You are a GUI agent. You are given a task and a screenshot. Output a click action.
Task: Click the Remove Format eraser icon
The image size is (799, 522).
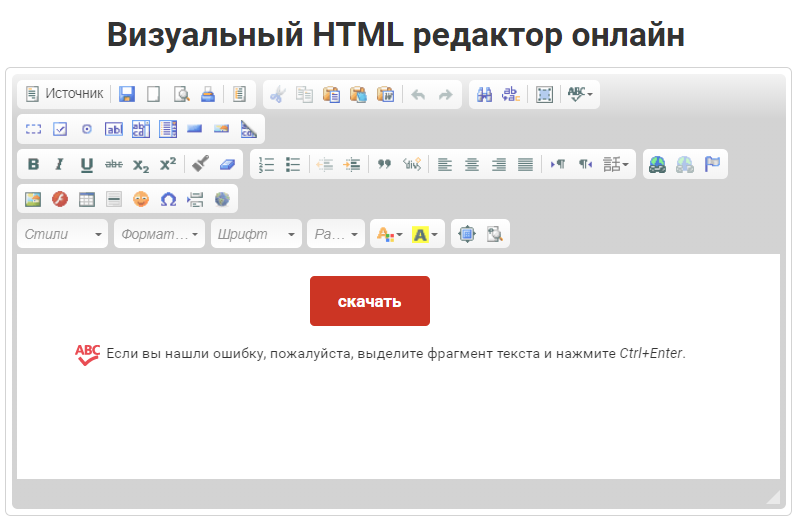pyautogui.click(x=227, y=165)
